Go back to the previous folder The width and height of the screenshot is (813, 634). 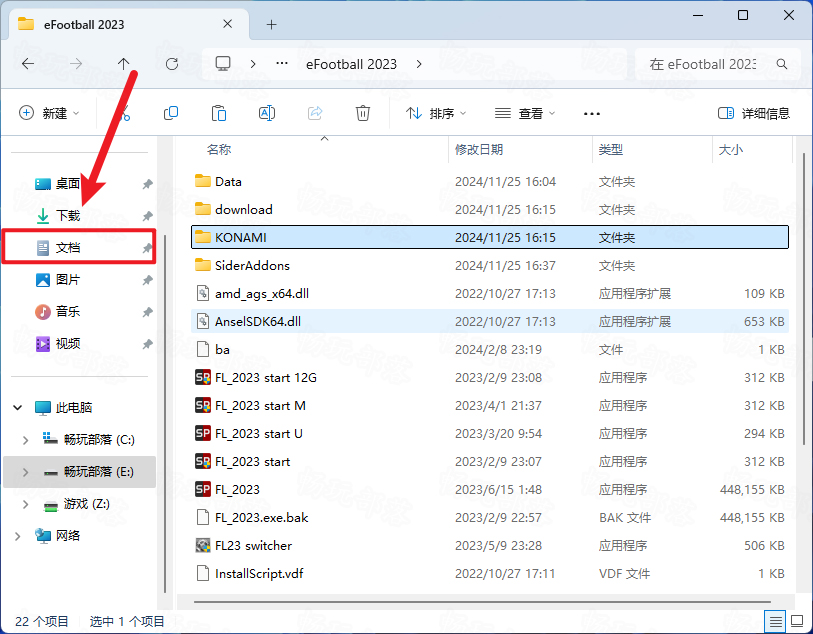[28, 64]
